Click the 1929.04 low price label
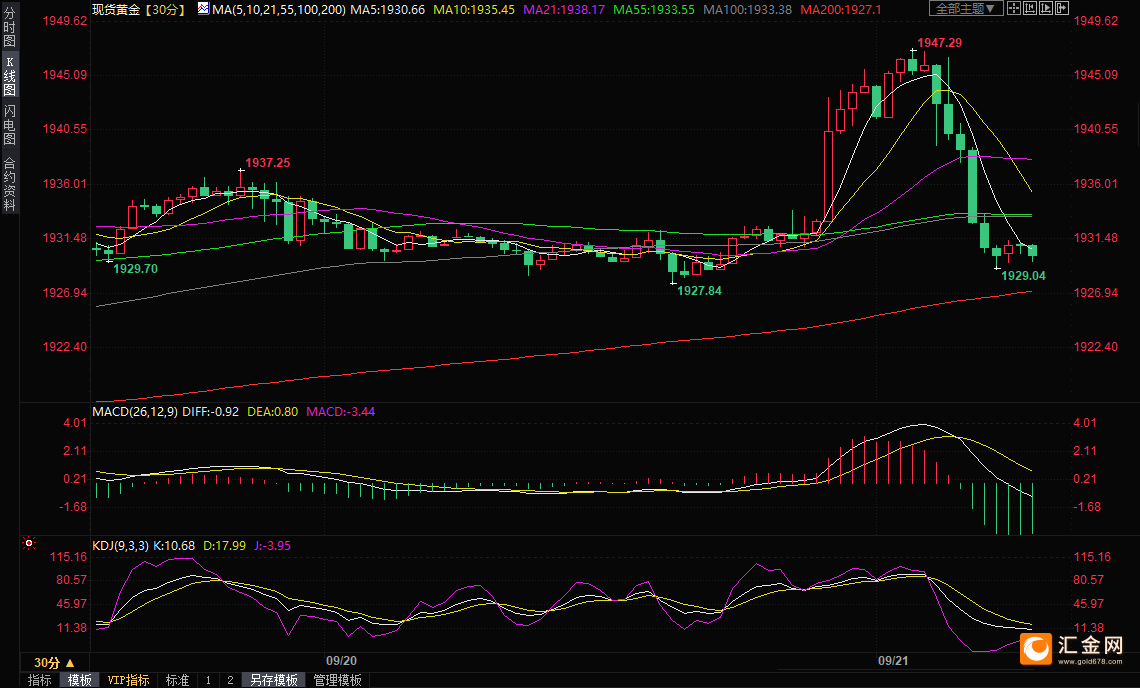 [x=1023, y=276]
